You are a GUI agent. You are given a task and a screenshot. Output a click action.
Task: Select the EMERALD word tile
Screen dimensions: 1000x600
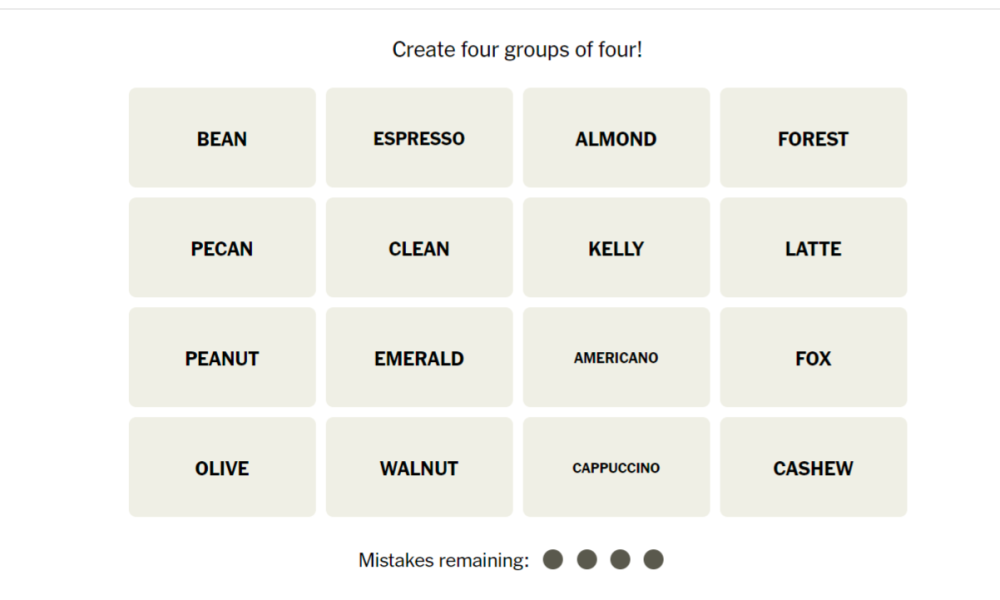click(419, 358)
